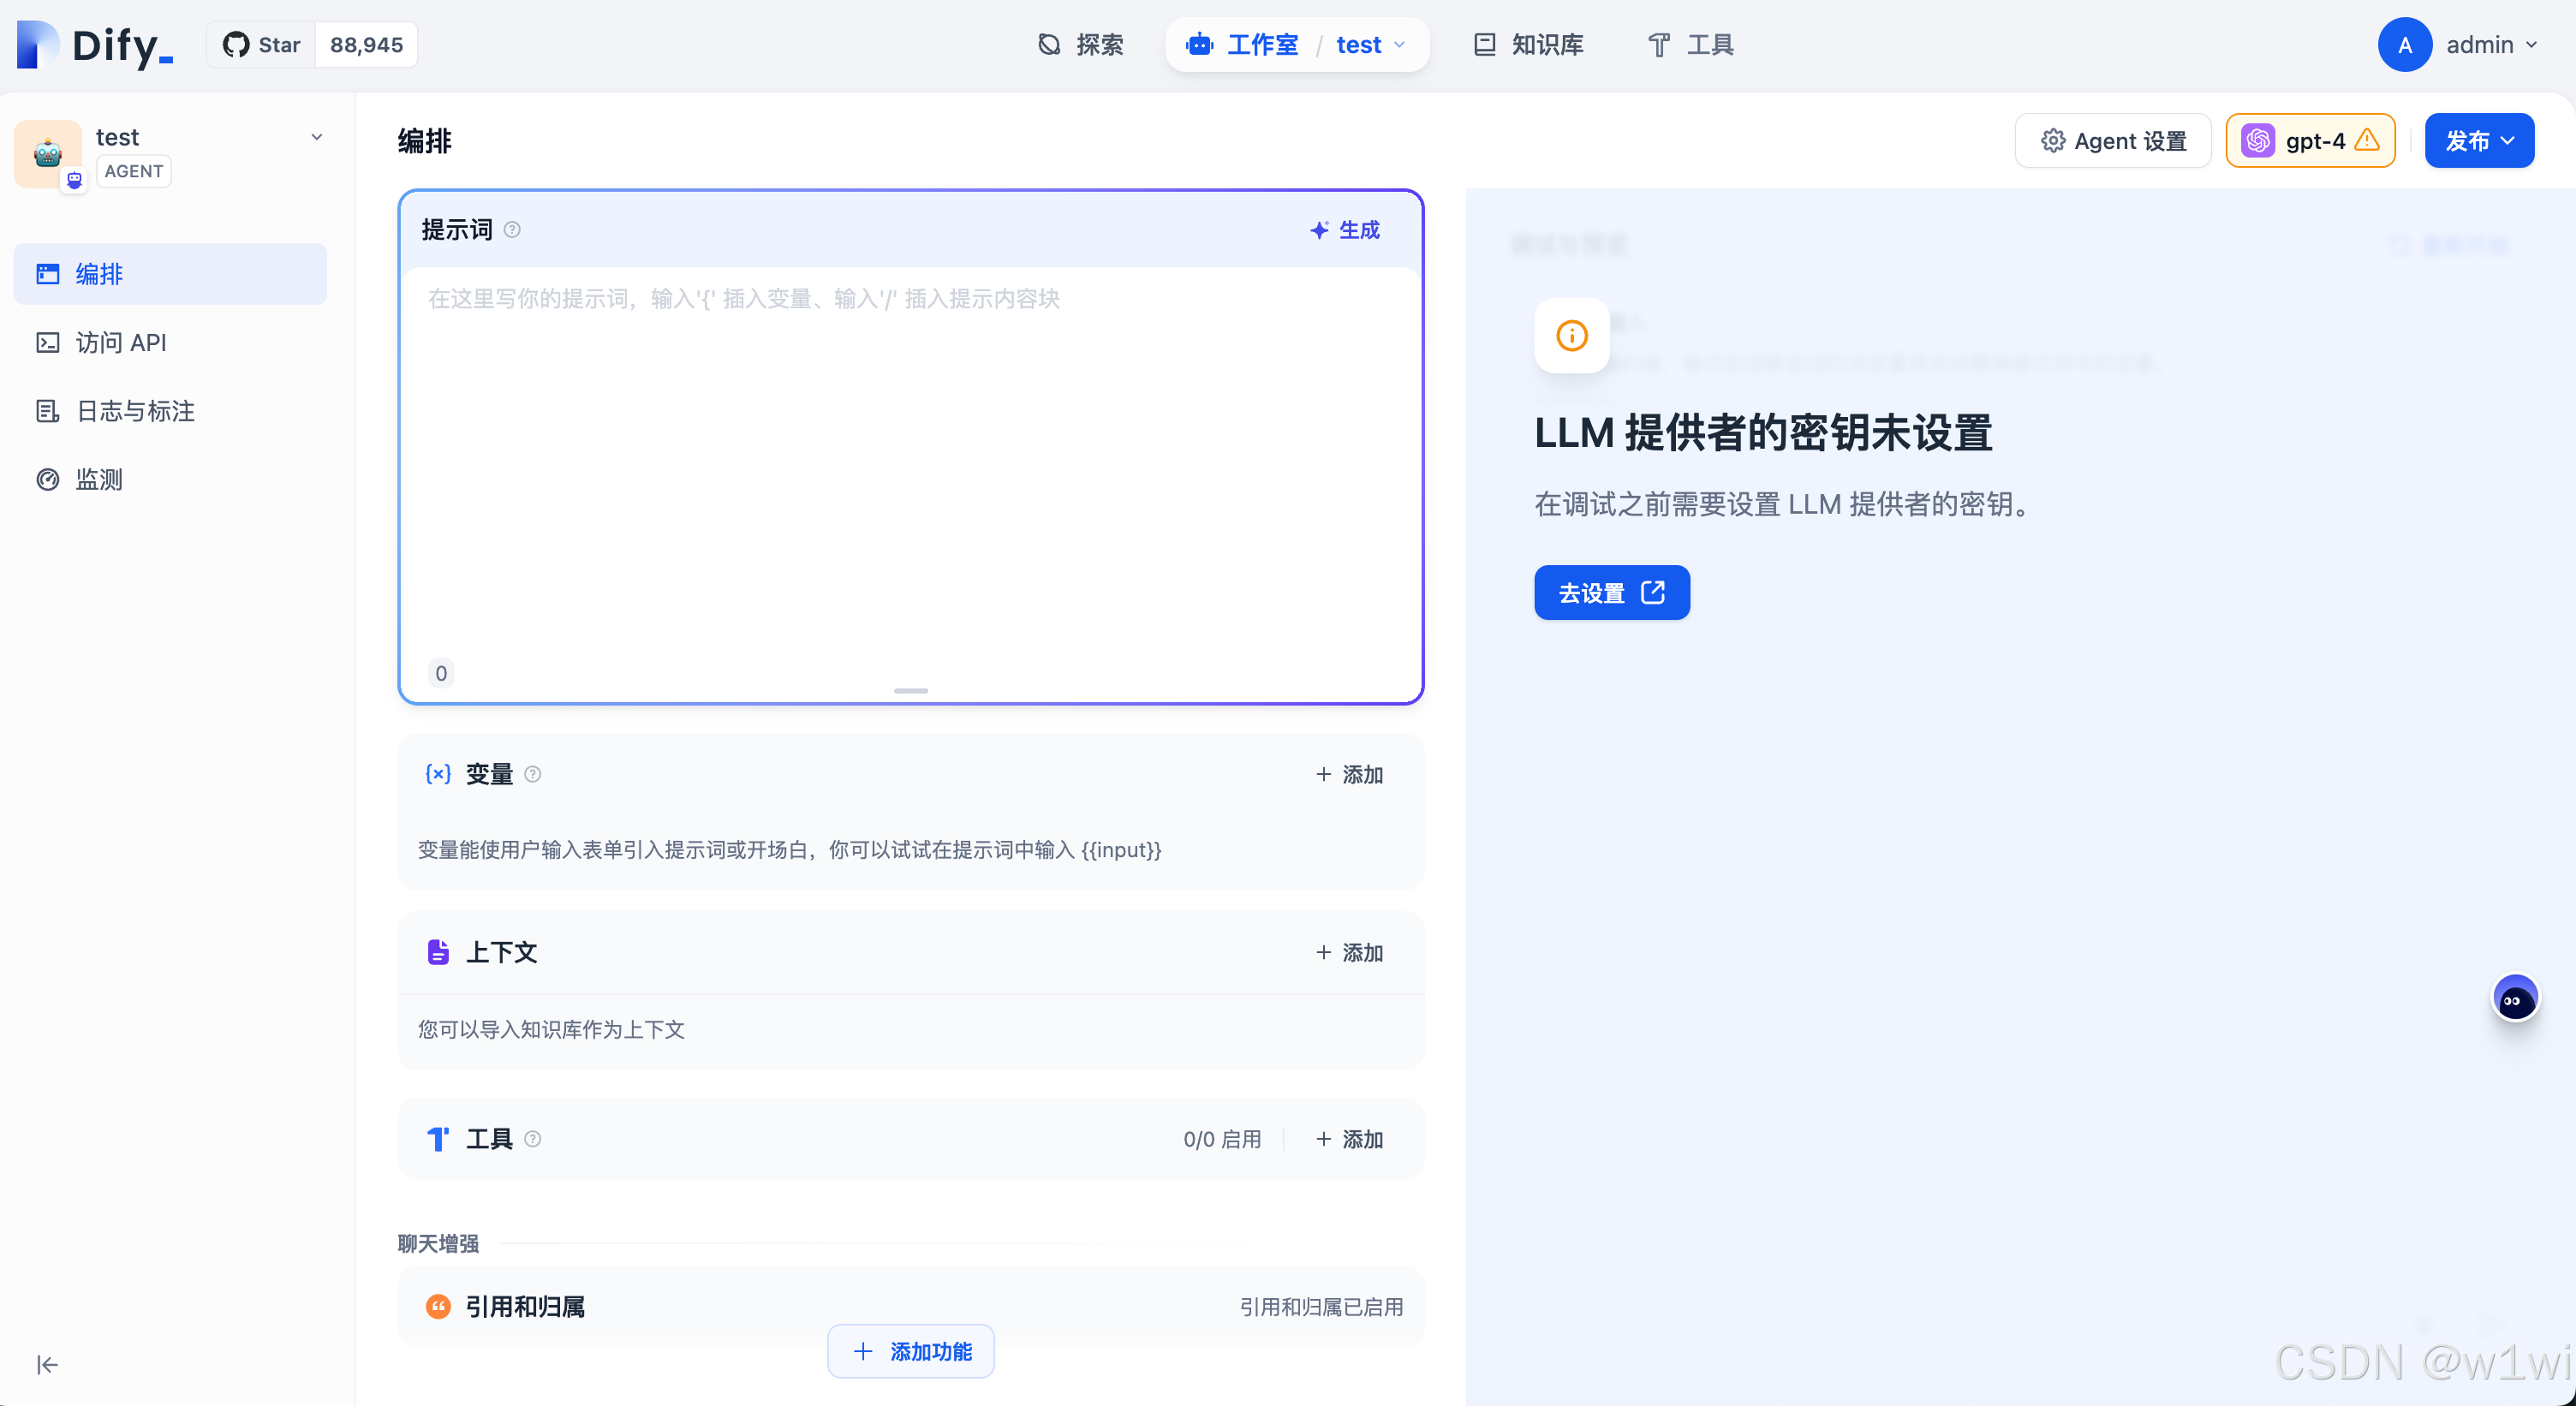Screen dimensions: 2576x1406
Task: Open Agent 设置 via gear icon
Action: pos(2053,140)
